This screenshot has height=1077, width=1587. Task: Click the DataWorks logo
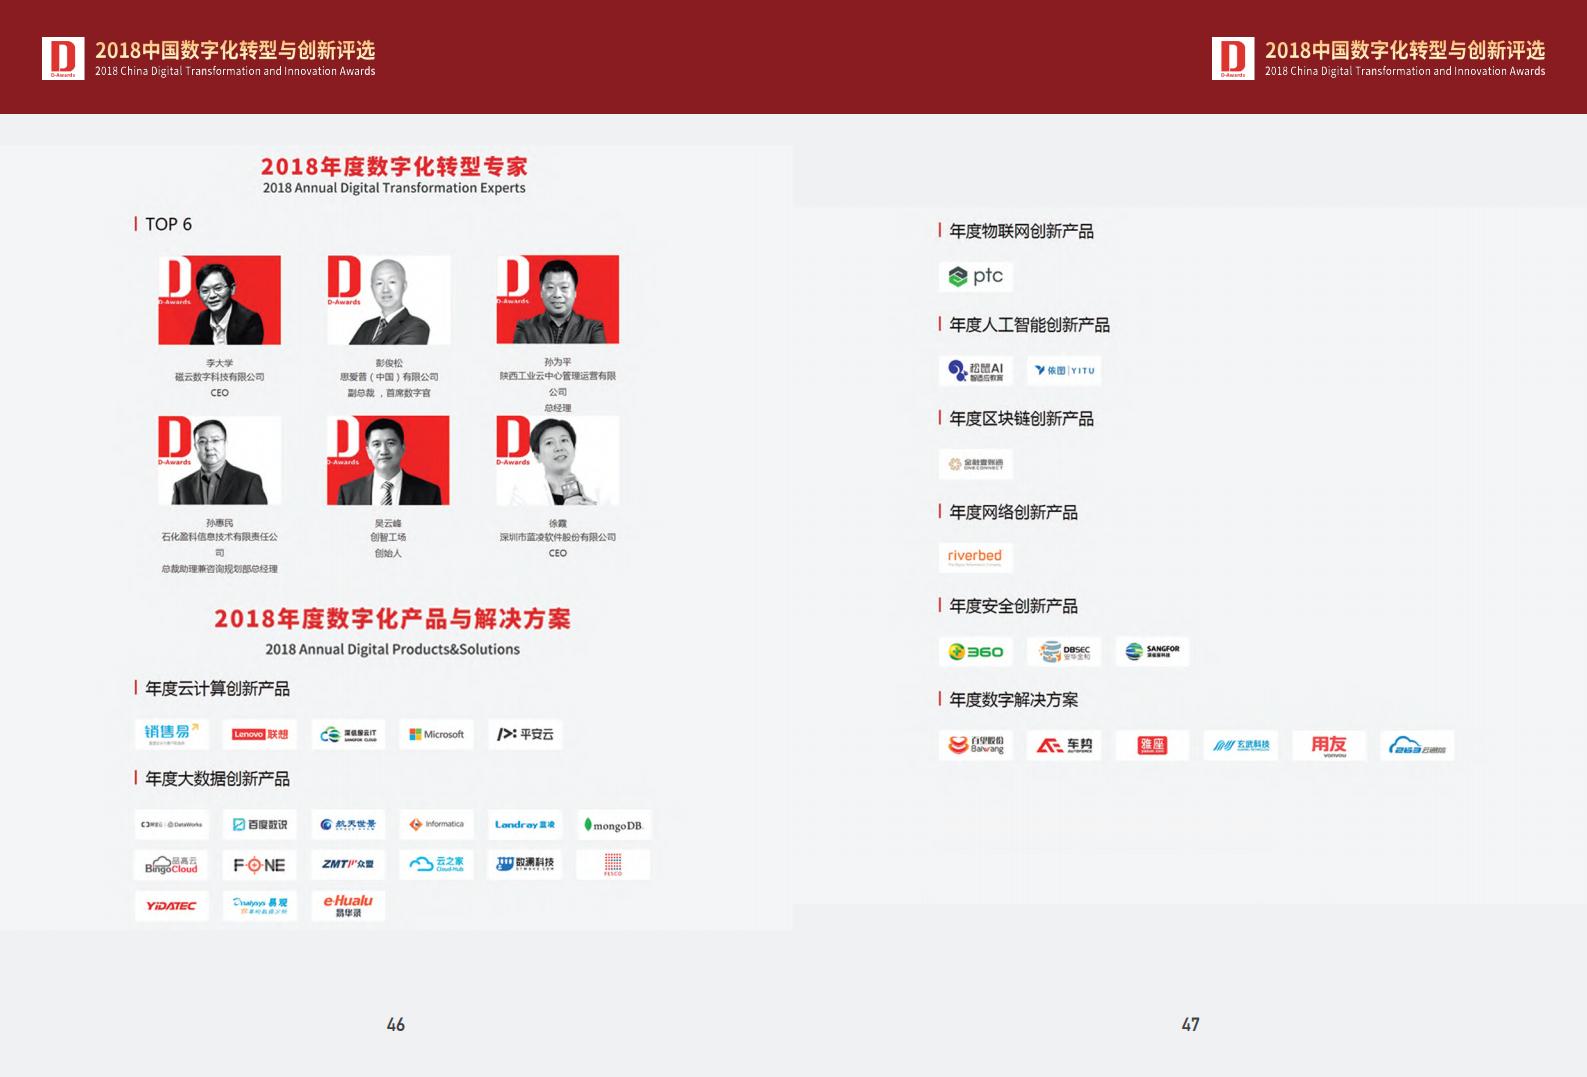pos(172,825)
